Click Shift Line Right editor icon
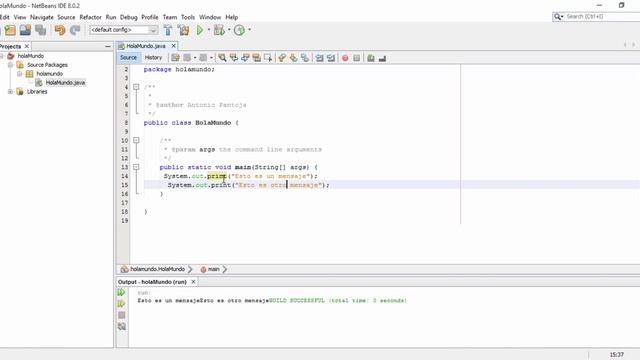The image size is (640, 360). (331, 58)
